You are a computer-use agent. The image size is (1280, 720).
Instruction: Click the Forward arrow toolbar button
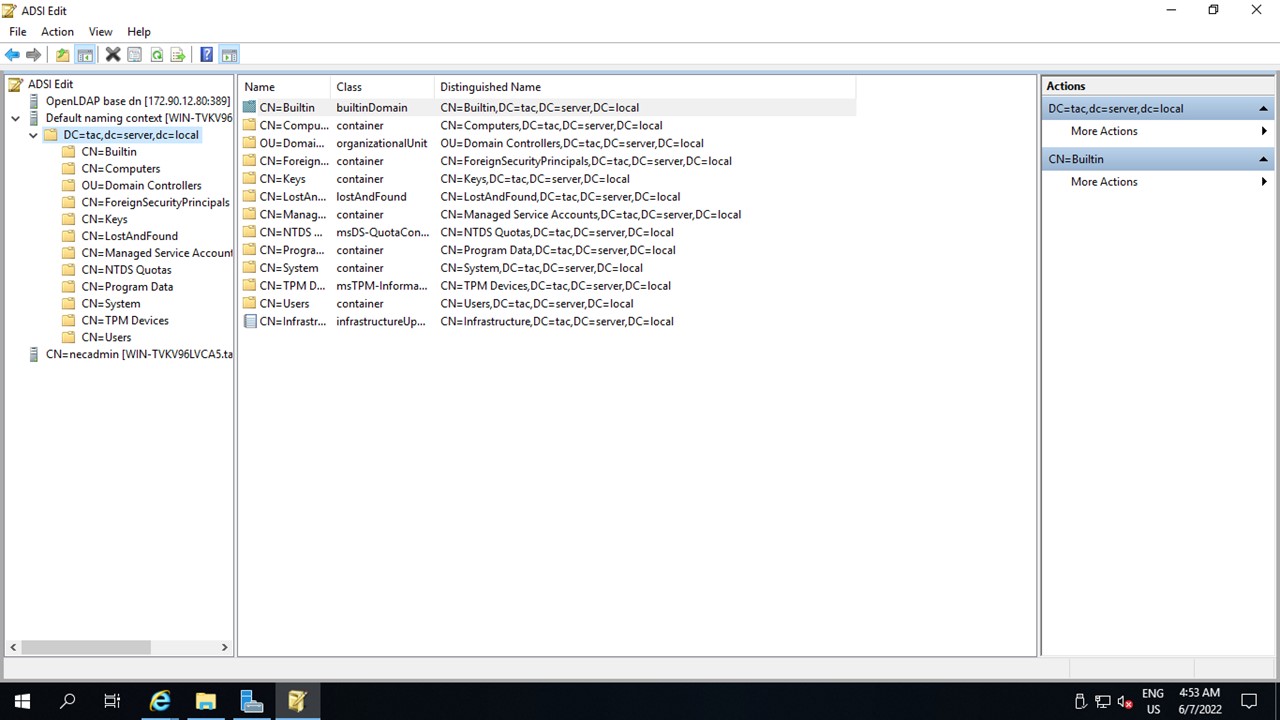click(x=33, y=55)
